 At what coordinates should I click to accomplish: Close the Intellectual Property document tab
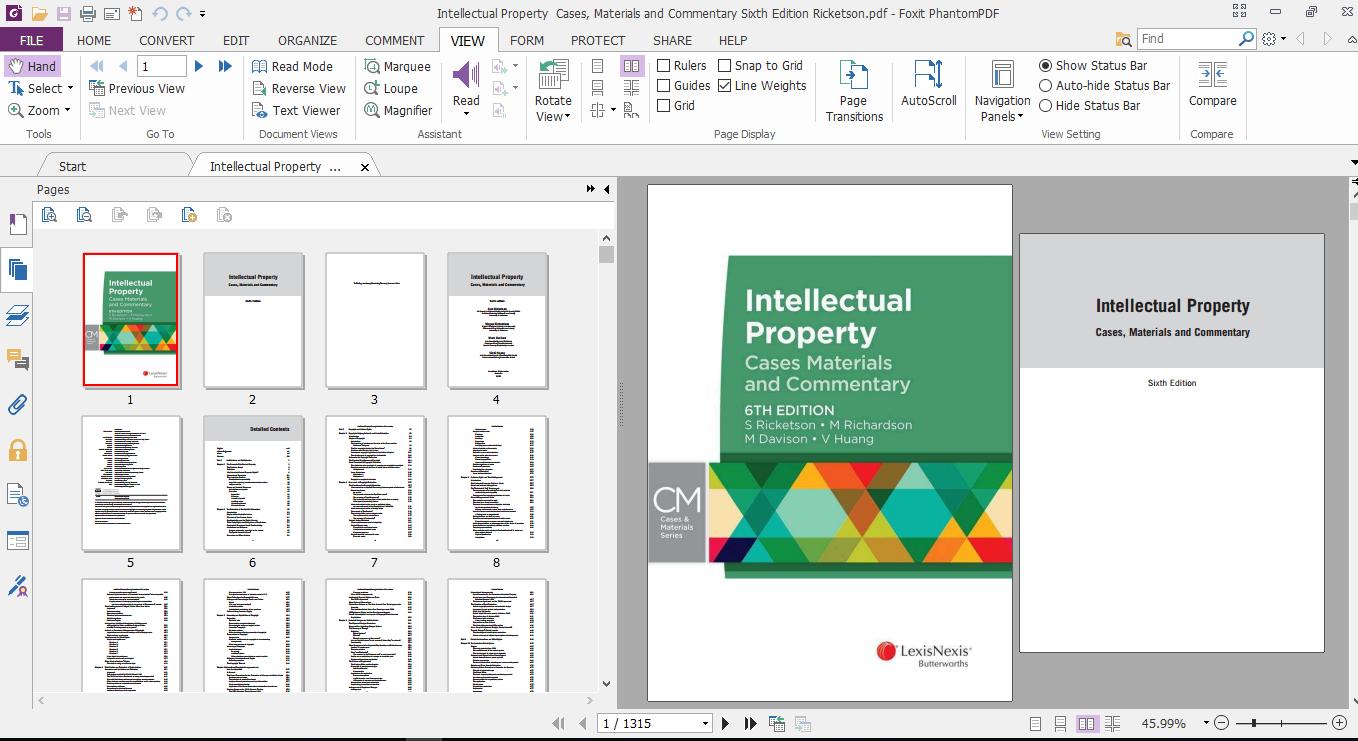coord(365,167)
